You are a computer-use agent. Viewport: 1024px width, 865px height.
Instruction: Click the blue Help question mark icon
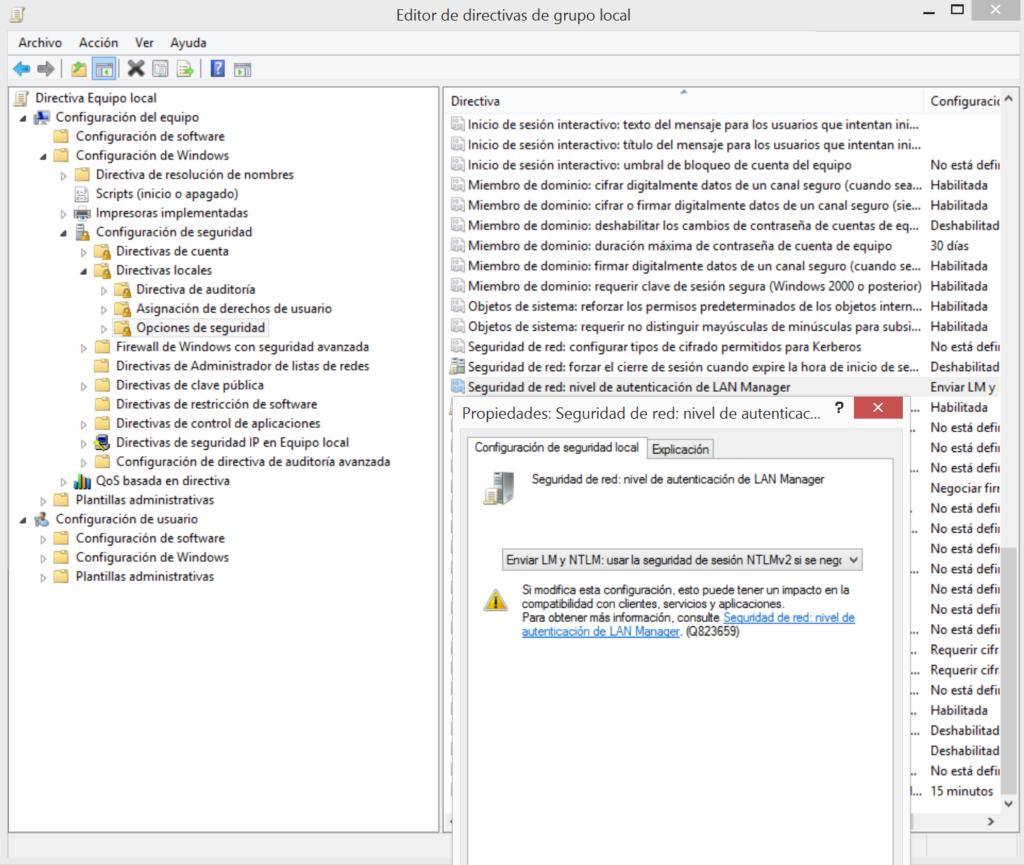pos(217,69)
